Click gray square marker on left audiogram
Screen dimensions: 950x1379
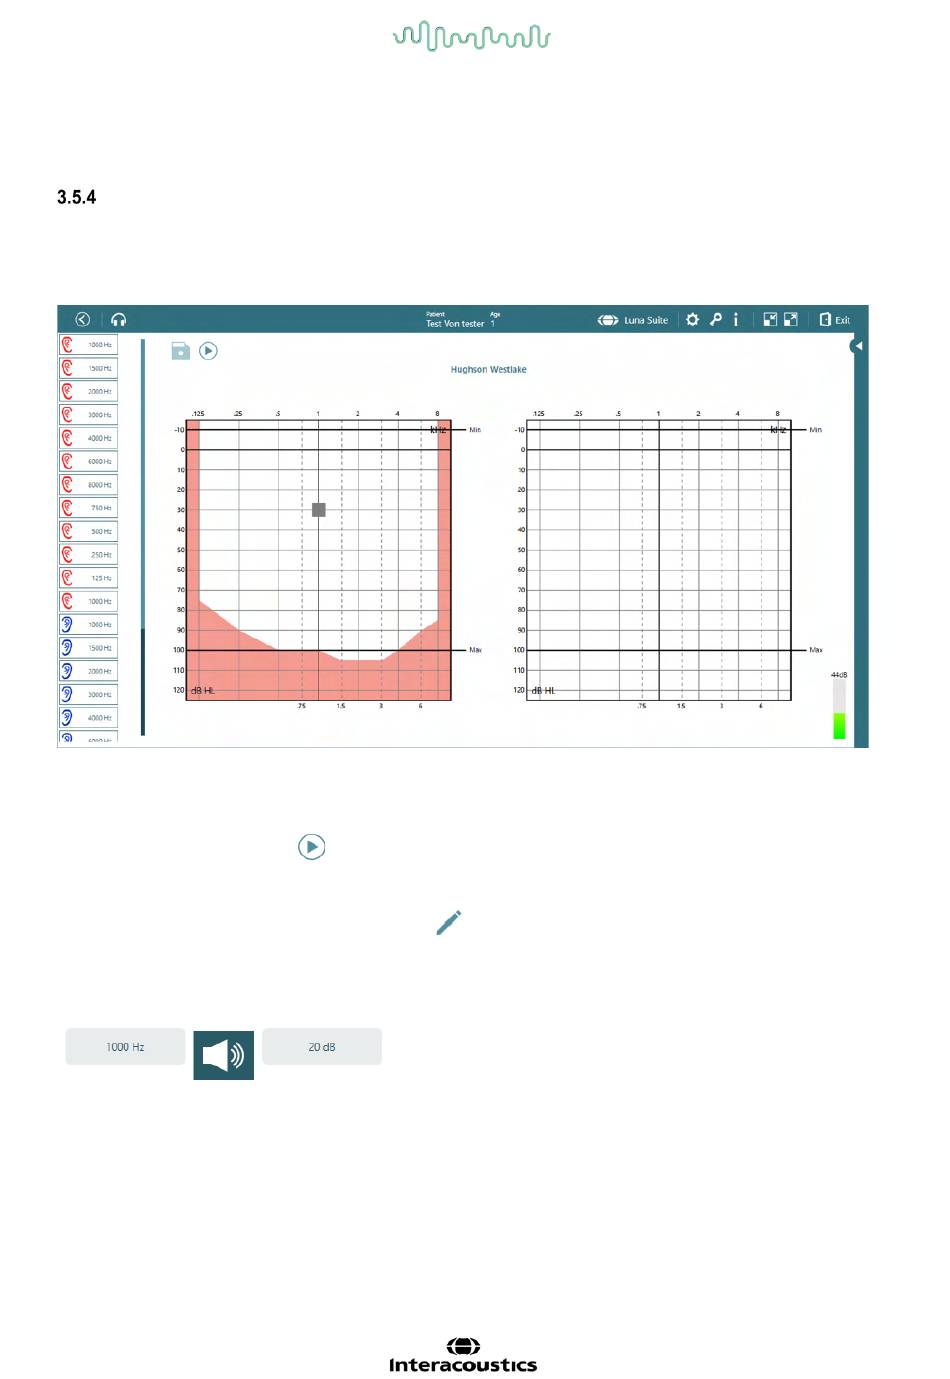coord(319,510)
